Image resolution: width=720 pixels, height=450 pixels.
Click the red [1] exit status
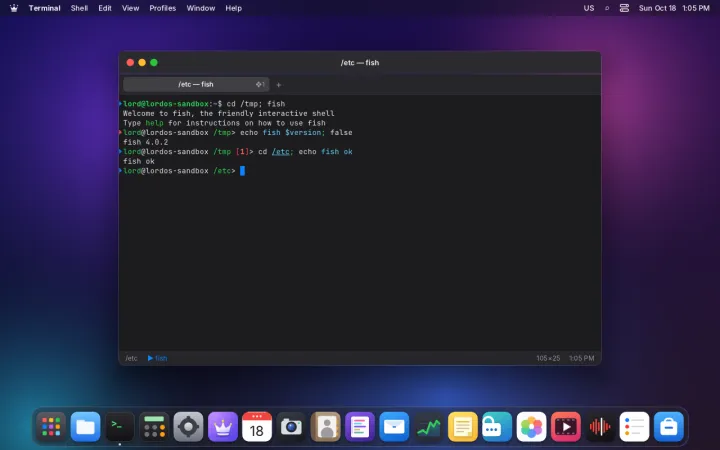(242, 152)
